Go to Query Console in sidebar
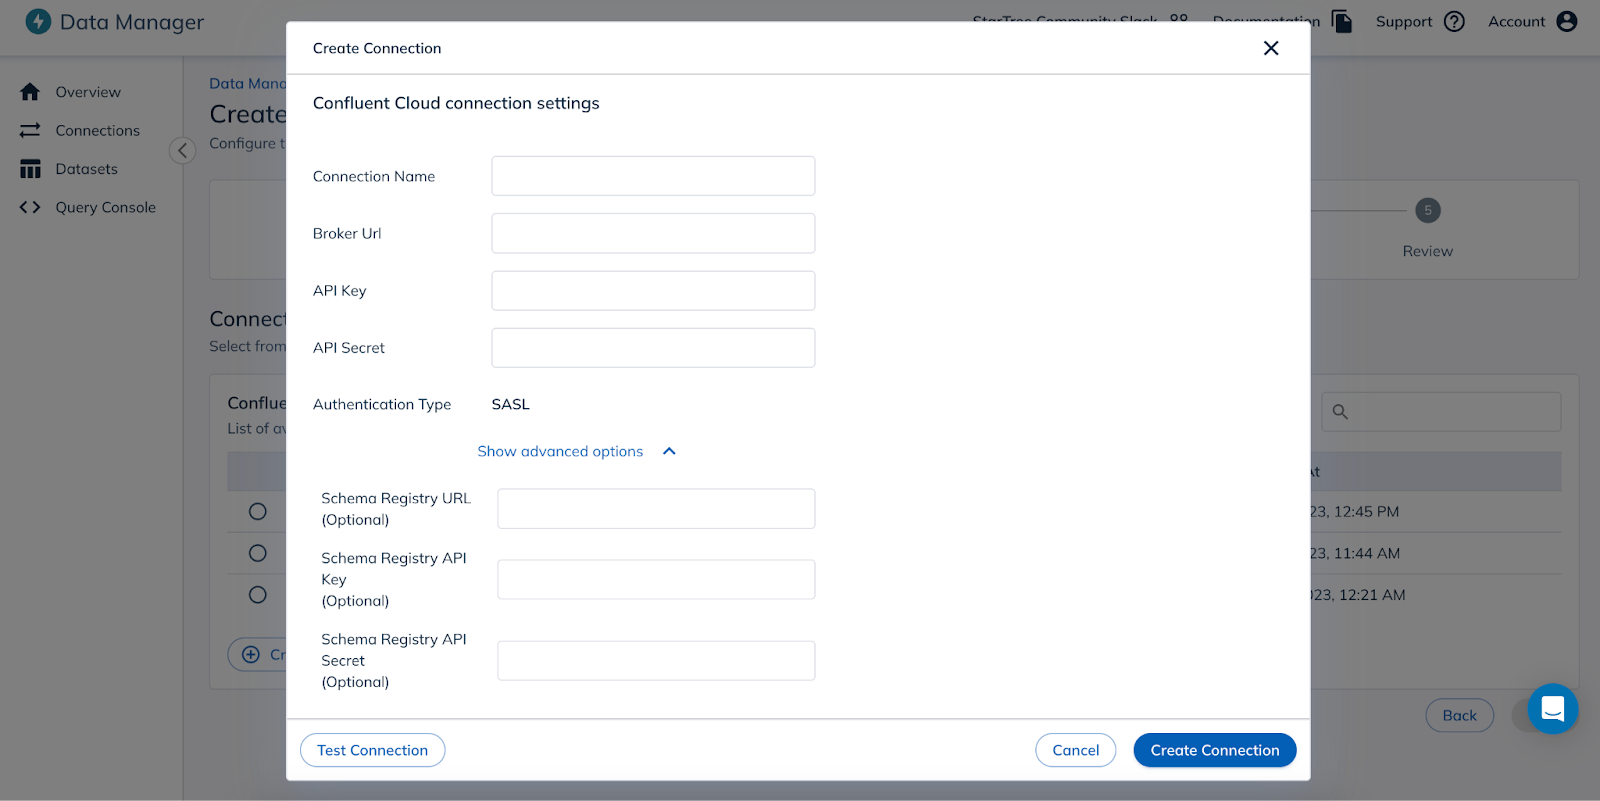Image resolution: width=1600 pixels, height=801 pixels. (x=105, y=207)
